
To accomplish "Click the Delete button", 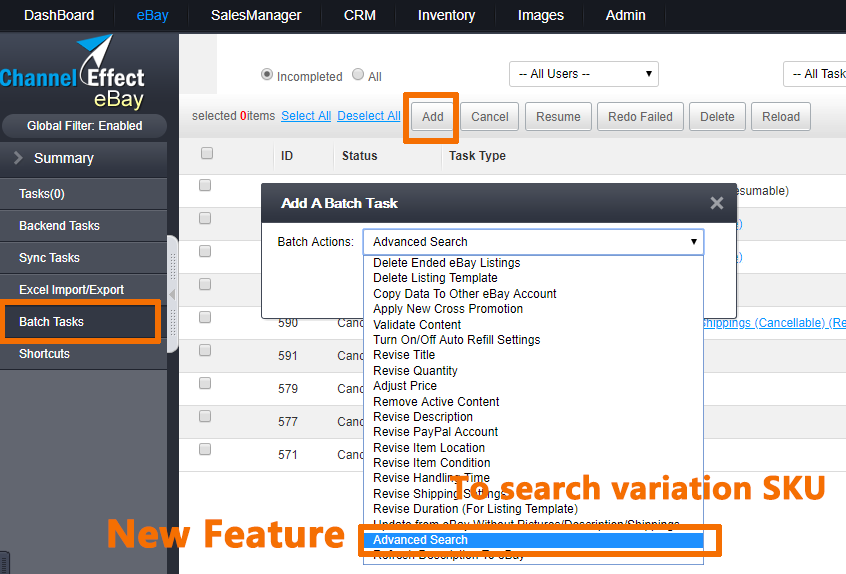I will pyautogui.click(x=717, y=117).
